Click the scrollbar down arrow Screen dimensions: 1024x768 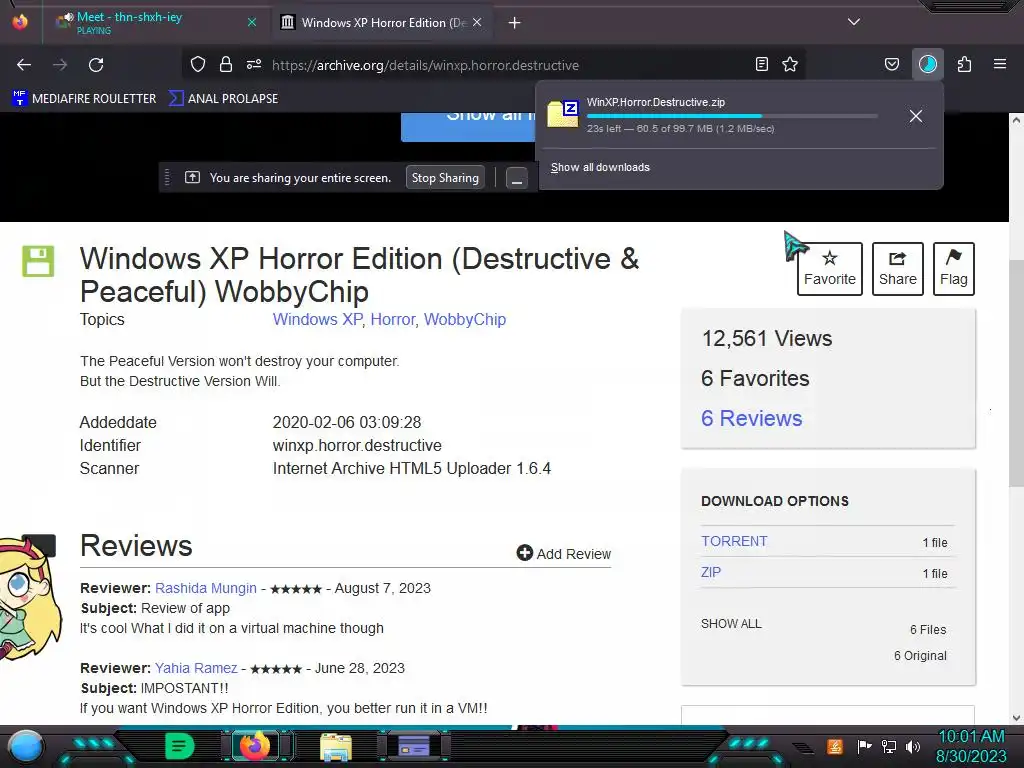[1016, 718]
